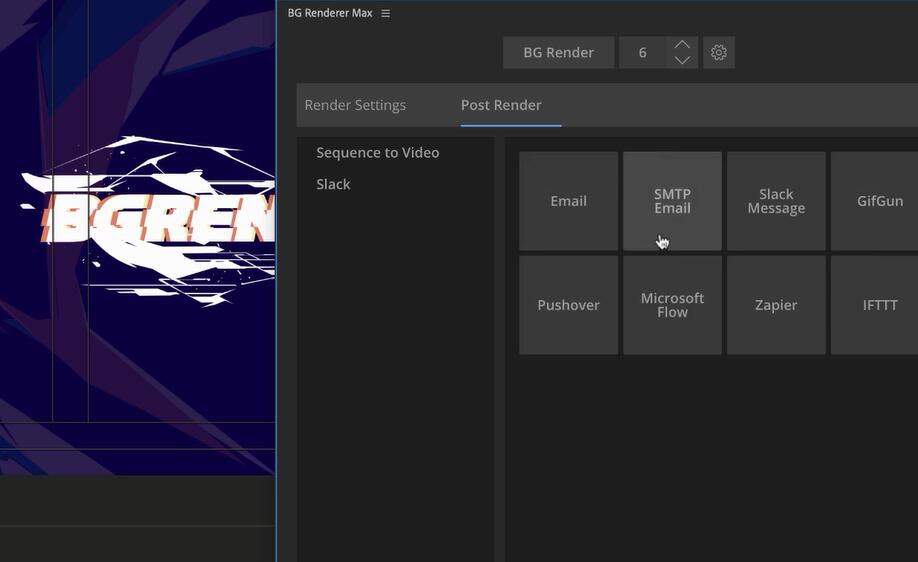Open settings with the gear icon
This screenshot has height=562, width=918.
(x=718, y=53)
